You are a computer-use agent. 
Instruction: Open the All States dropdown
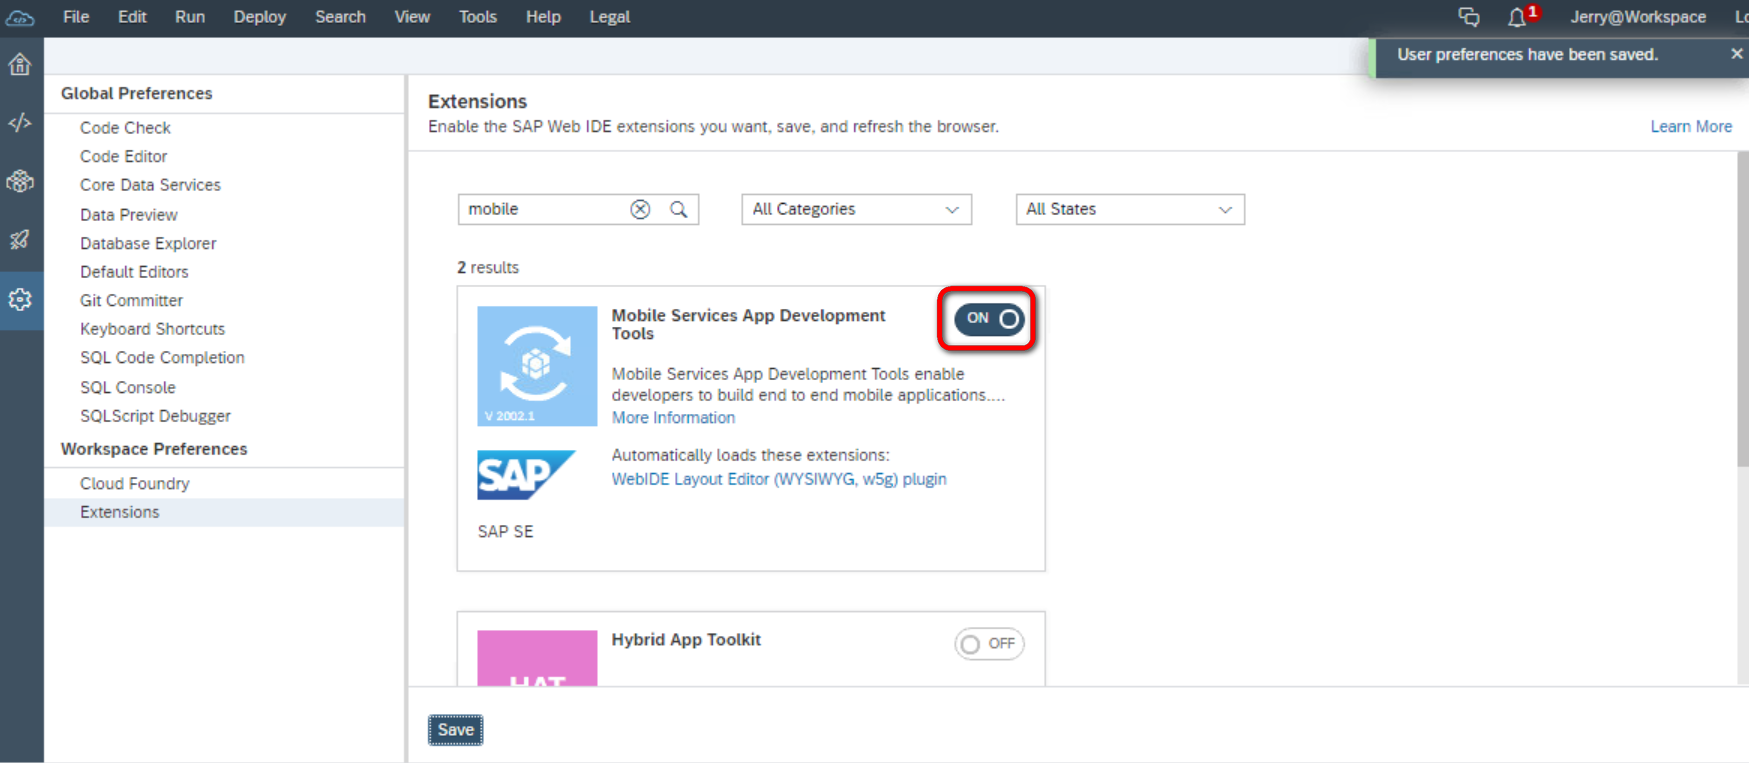[x=1130, y=209]
